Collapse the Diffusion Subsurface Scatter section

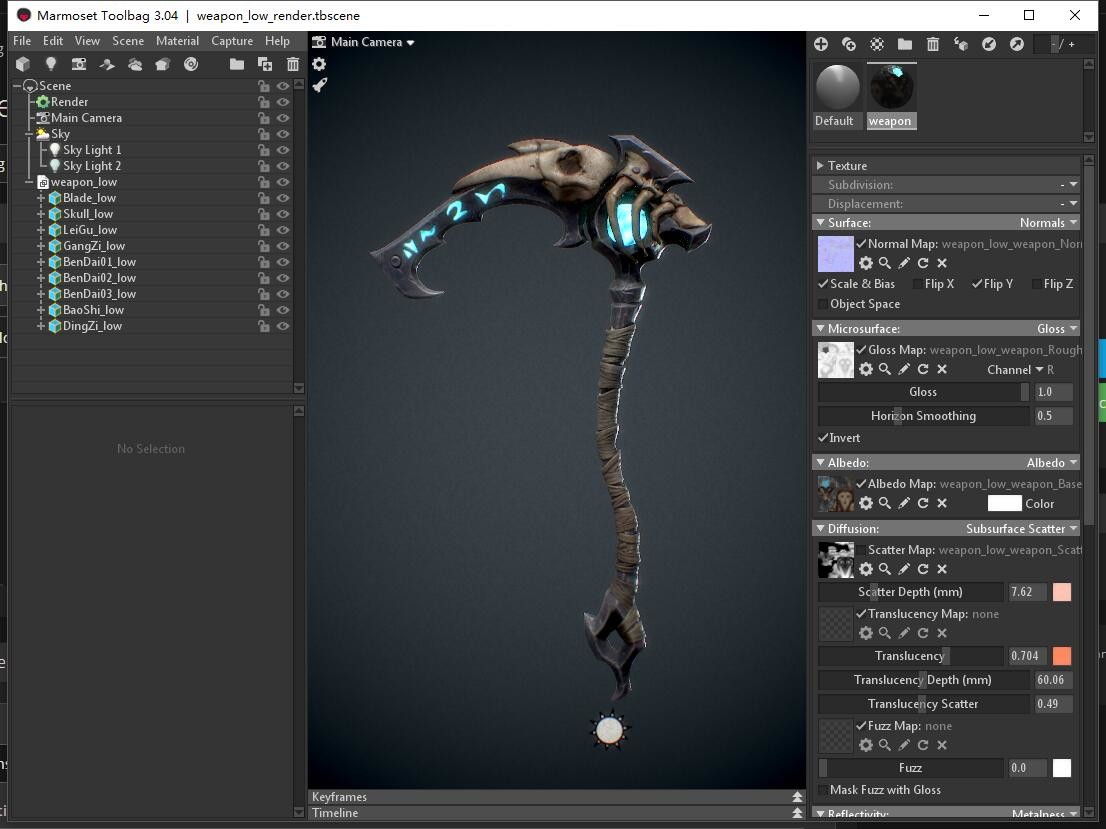point(821,528)
